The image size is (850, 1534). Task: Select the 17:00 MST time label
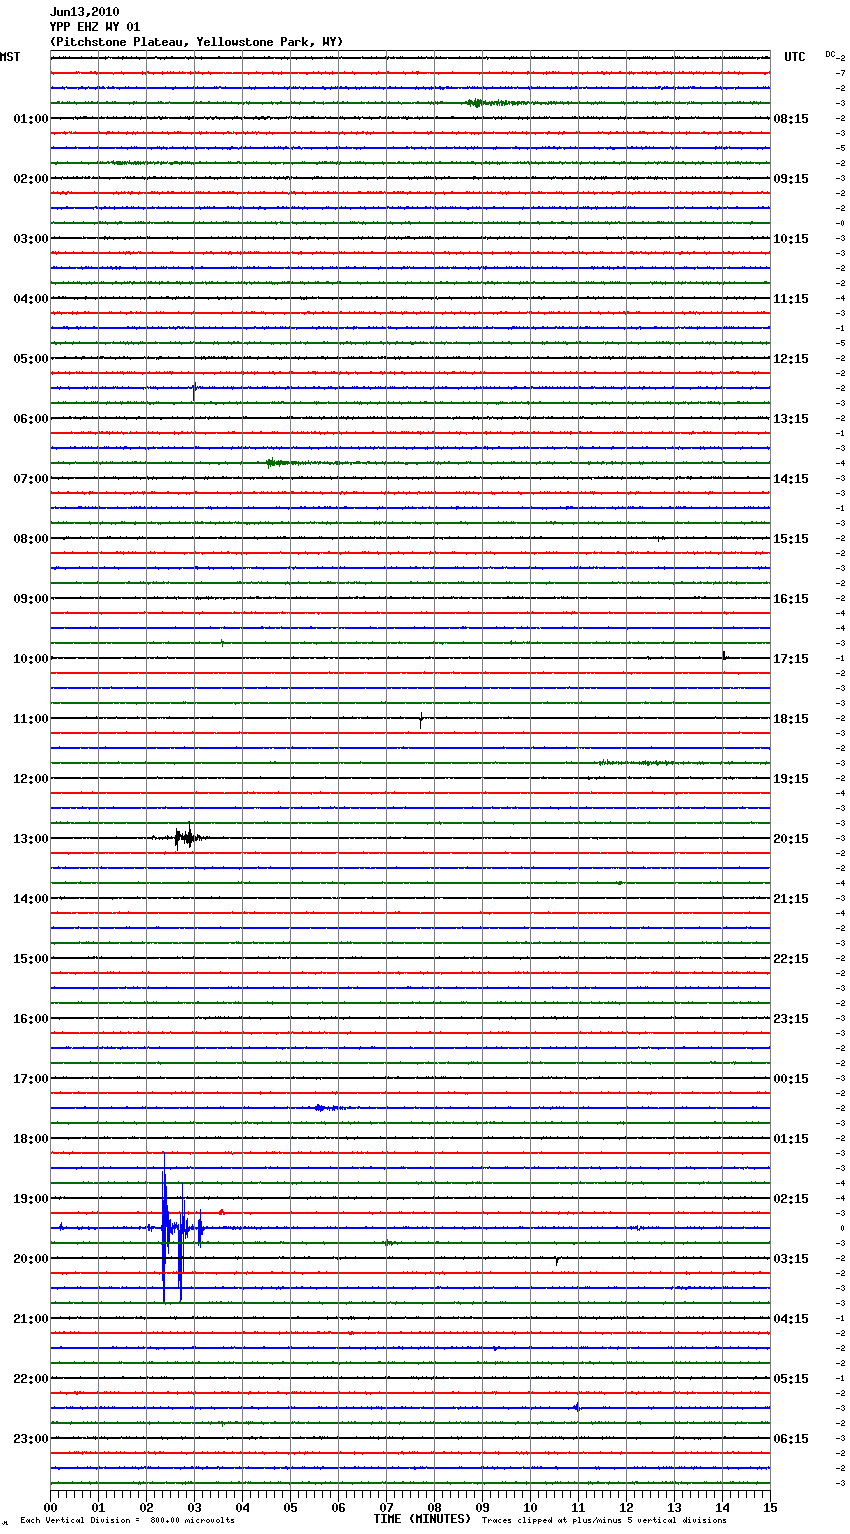[x=31, y=1079]
